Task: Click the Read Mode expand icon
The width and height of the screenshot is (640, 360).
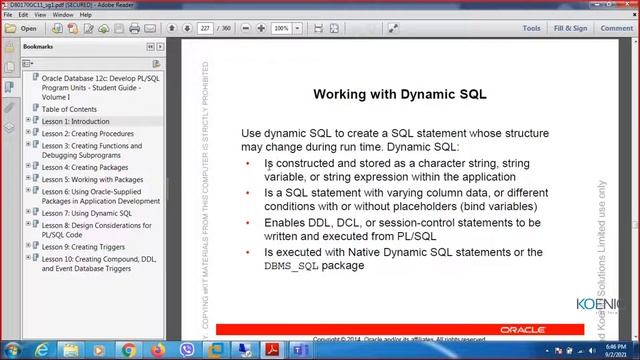Action: coord(393,28)
